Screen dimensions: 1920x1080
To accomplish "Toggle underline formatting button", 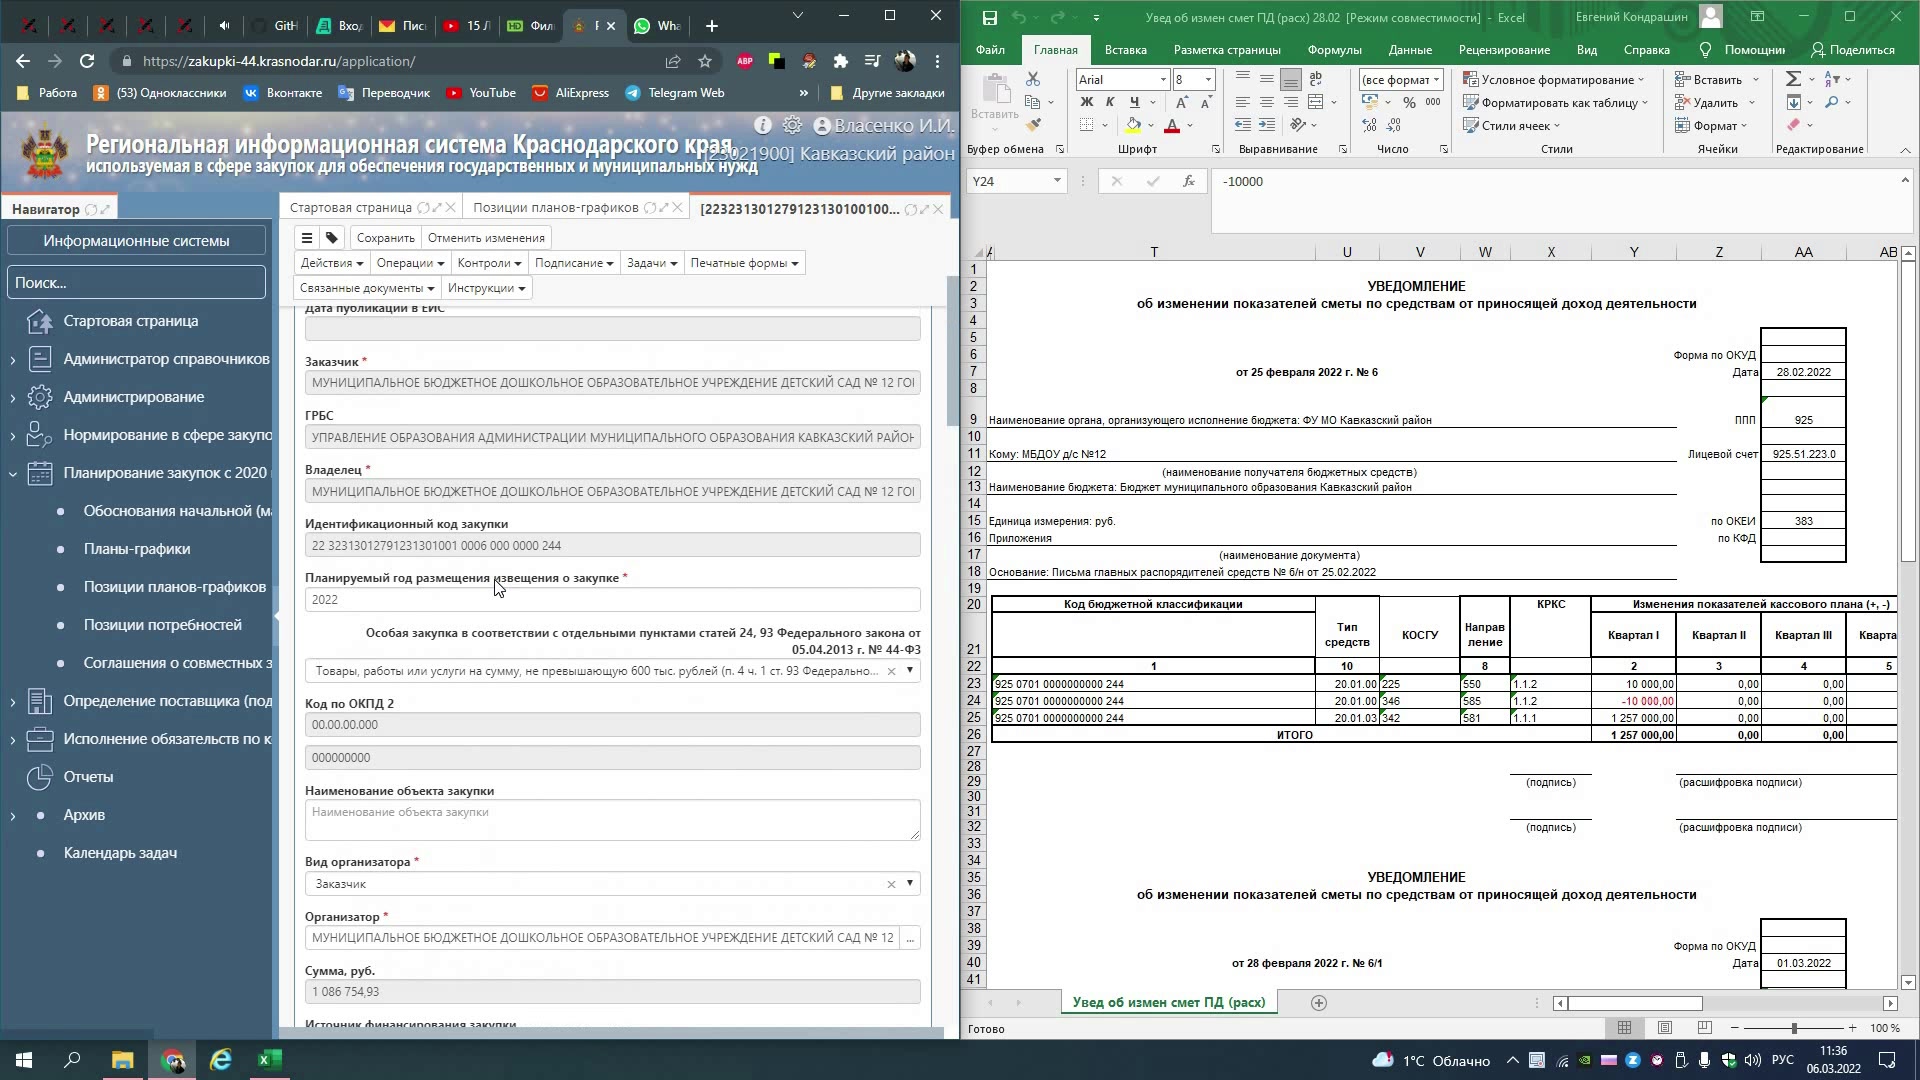I will pyautogui.click(x=1134, y=102).
